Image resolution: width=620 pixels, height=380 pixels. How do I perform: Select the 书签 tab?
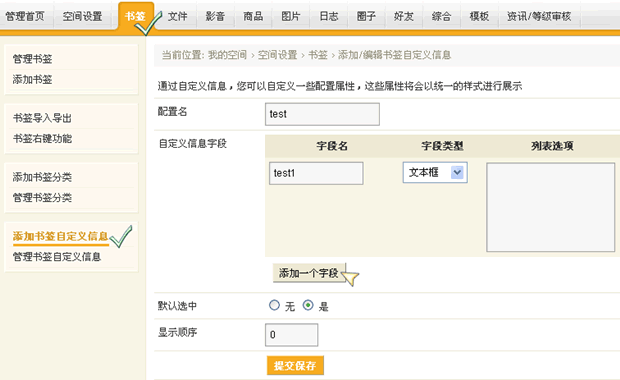point(135,16)
